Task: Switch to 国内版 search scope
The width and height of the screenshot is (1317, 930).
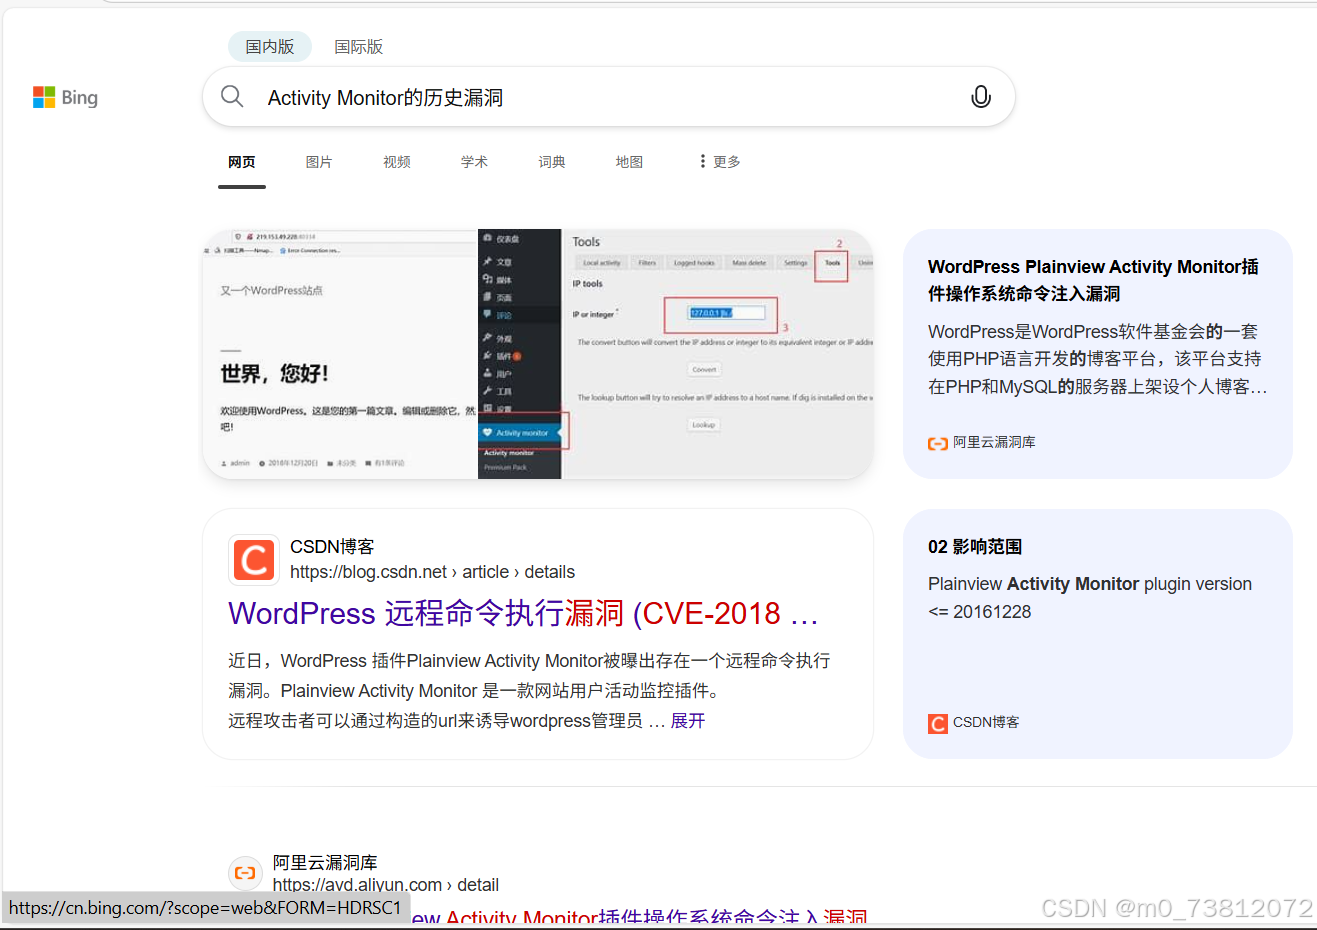Action: [x=270, y=47]
